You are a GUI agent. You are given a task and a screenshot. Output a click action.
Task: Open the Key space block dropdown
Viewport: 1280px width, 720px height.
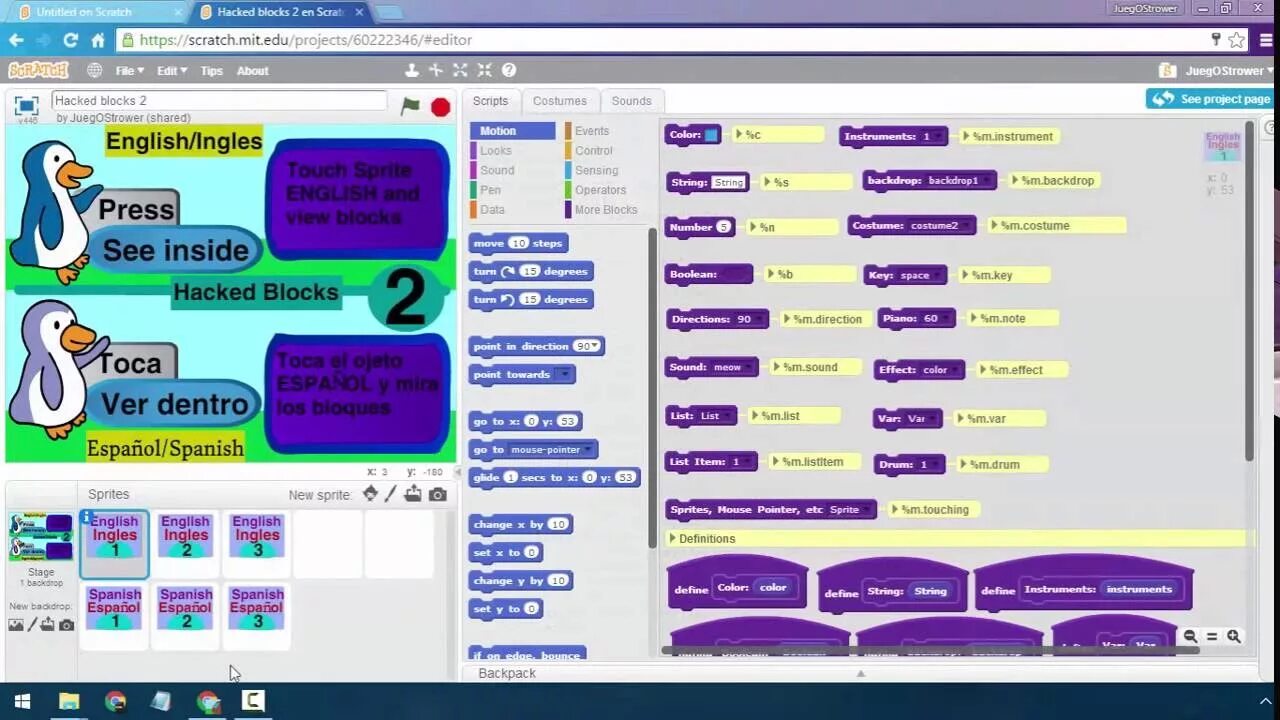pyautogui.click(x=937, y=275)
